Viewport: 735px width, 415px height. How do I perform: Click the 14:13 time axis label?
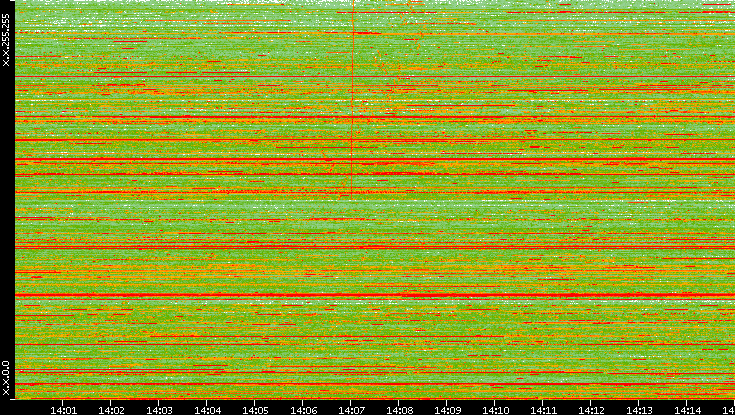click(639, 410)
